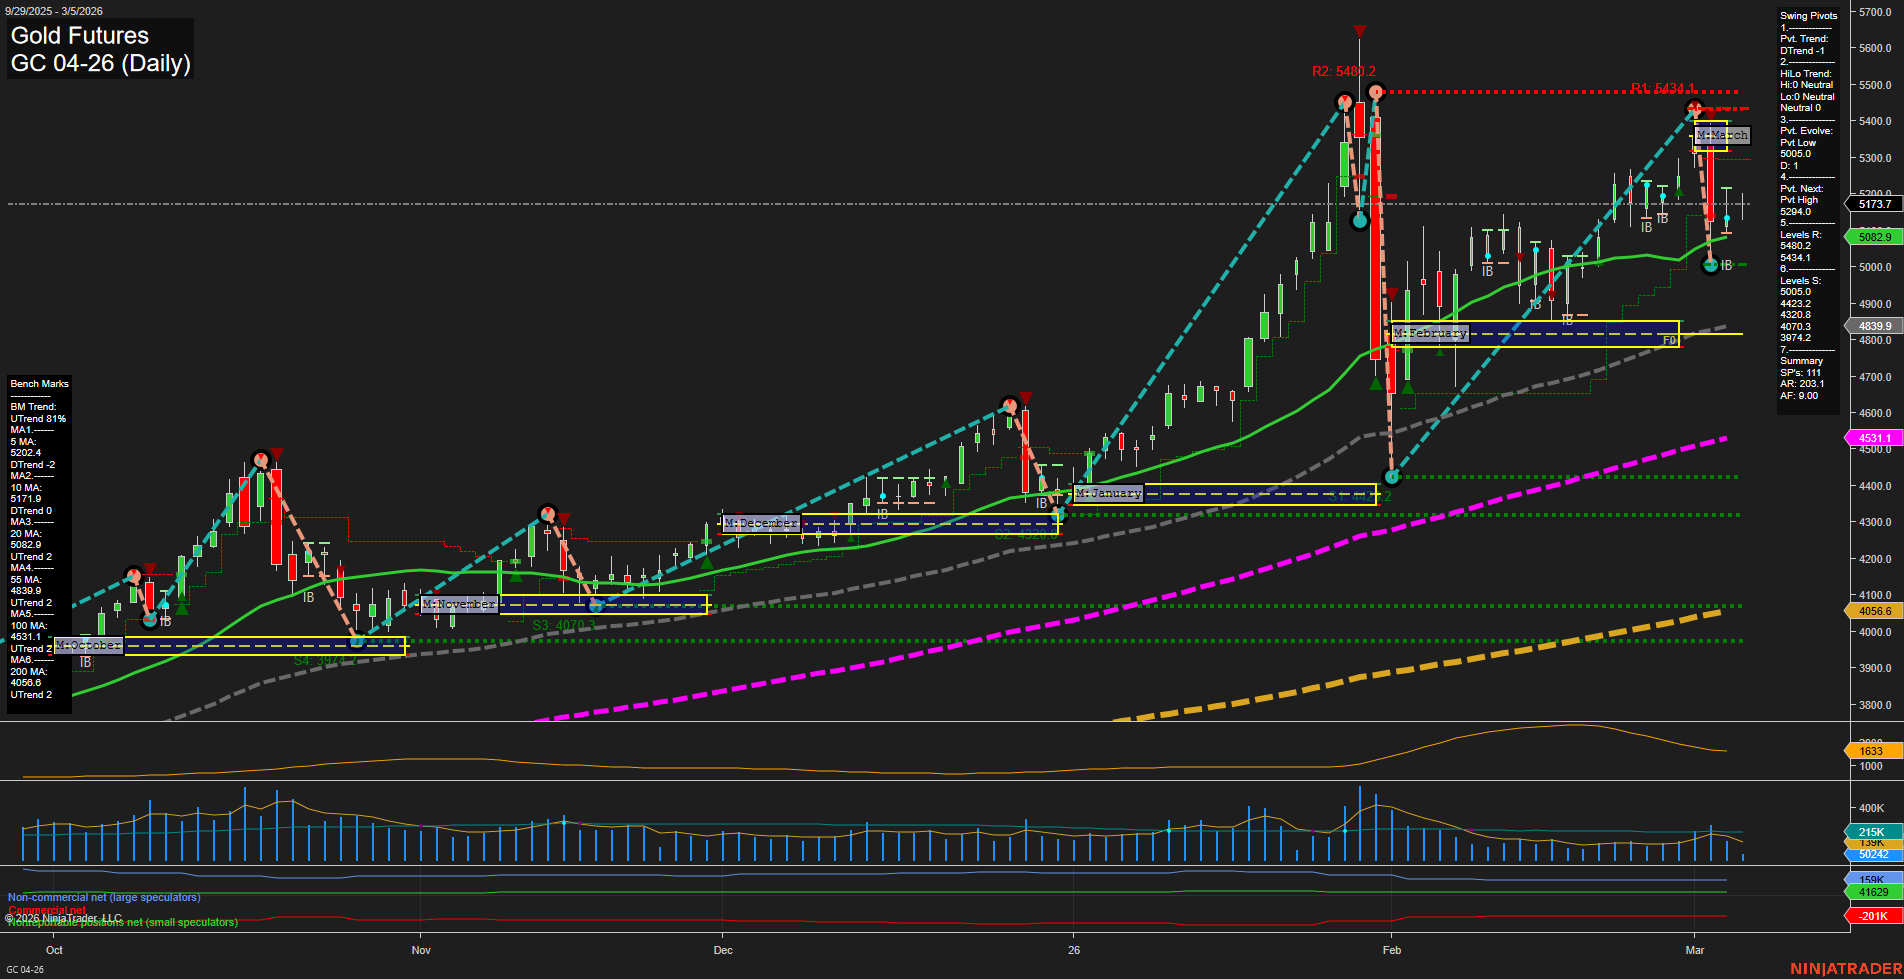Click the M:February monthly range label box
Image resolution: width=1904 pixels, height=979 pixels.
(1430, 332)
